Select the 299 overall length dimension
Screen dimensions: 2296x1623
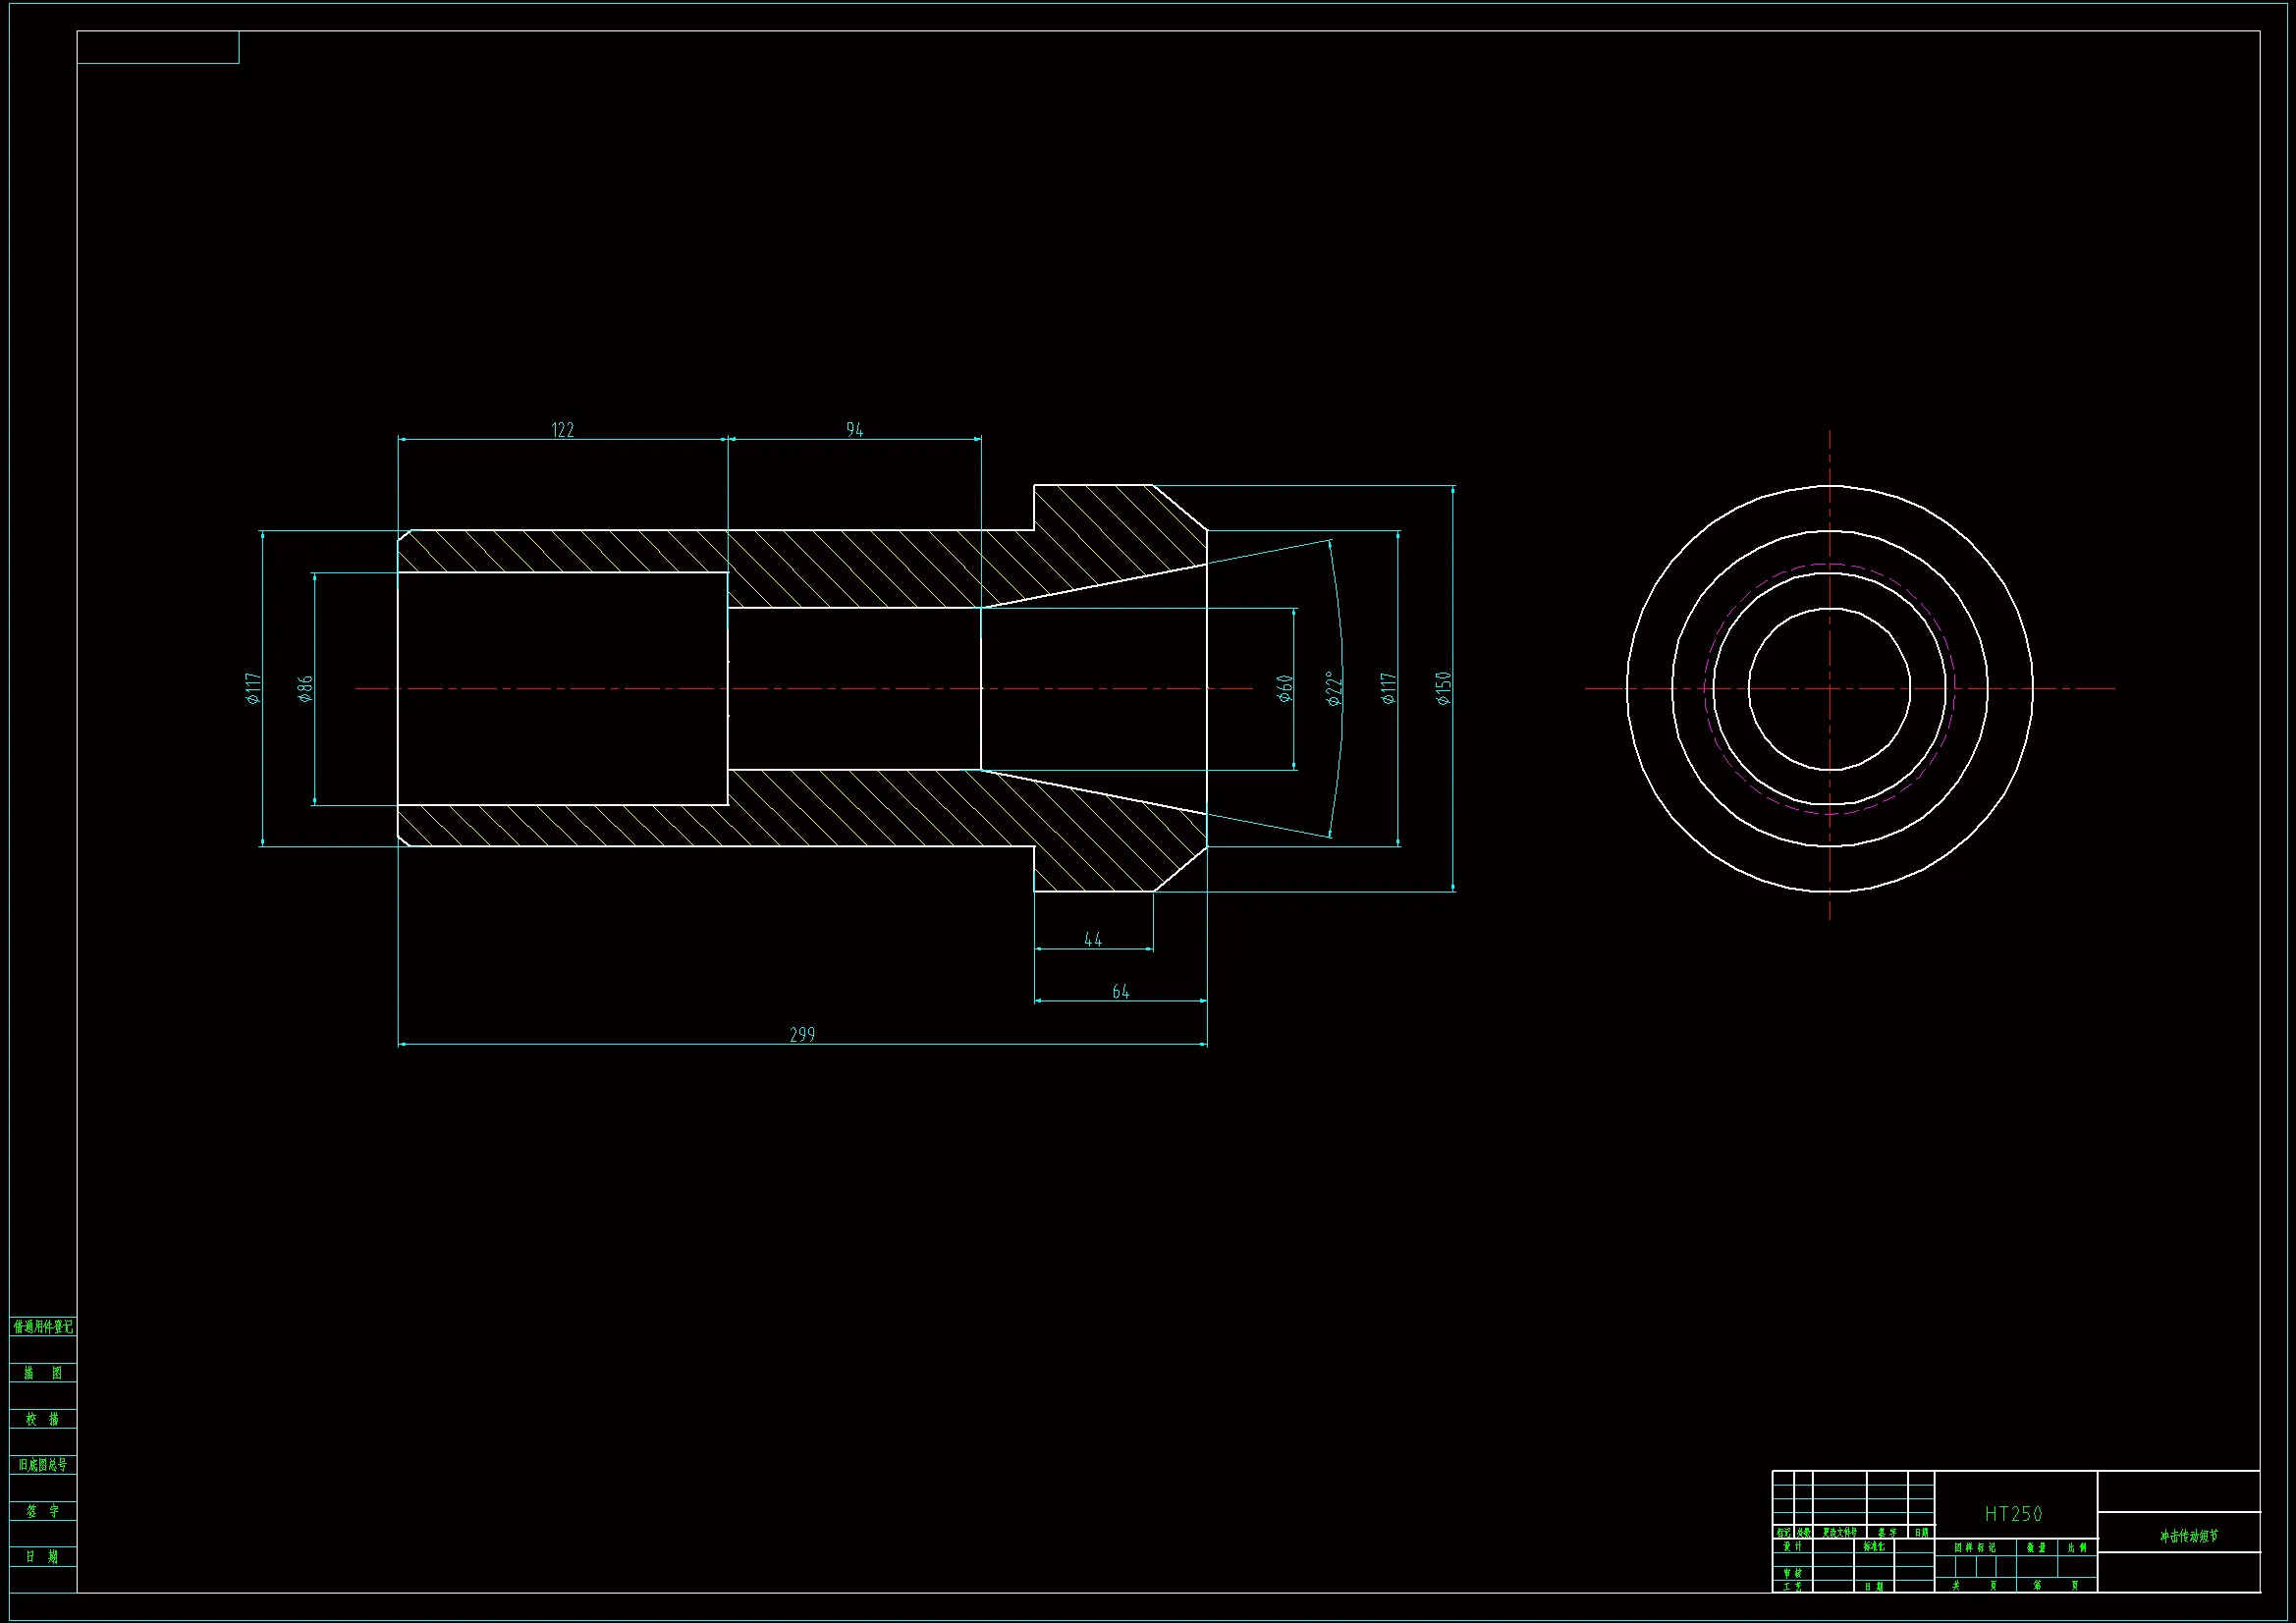[x=802, y=1035]
